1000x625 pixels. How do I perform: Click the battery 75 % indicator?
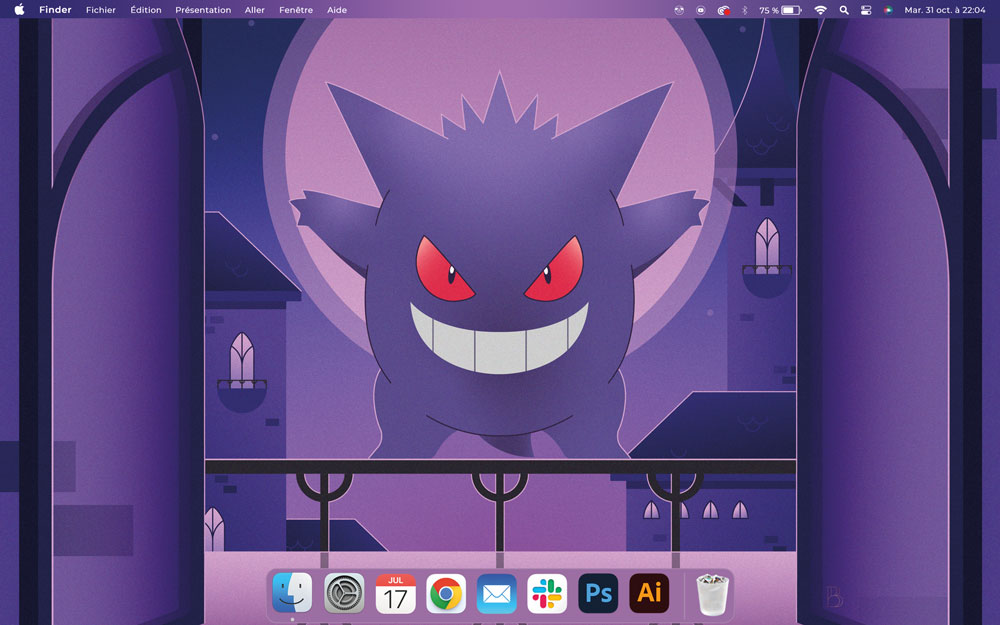780,10
